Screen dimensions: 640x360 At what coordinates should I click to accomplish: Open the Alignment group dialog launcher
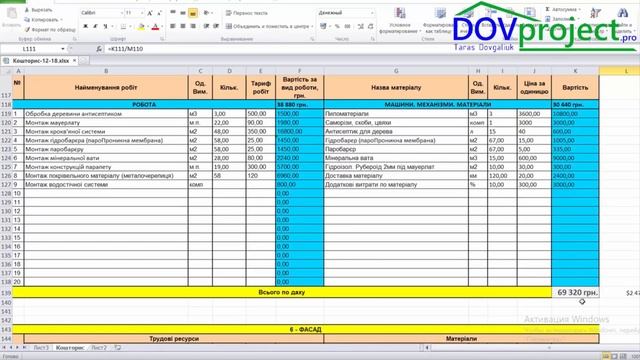(312, 39)
